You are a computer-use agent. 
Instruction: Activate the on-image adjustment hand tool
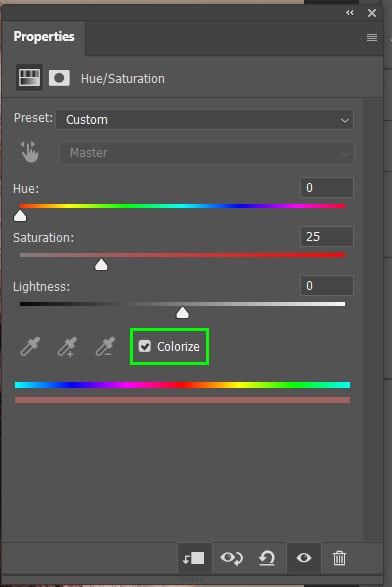[x=29, y=152]
